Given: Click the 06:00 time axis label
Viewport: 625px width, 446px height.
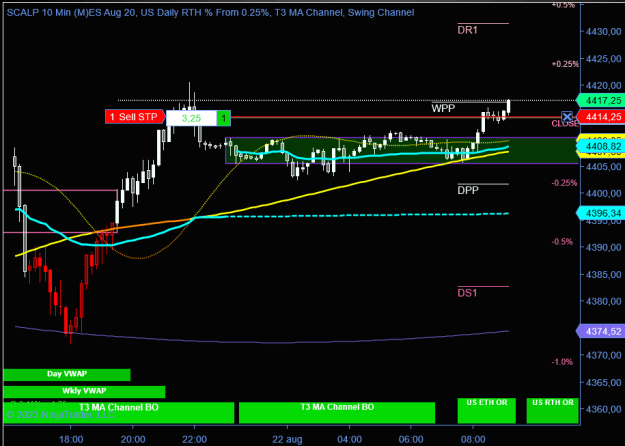Looking at the screenshot, I should pos(411,440).
